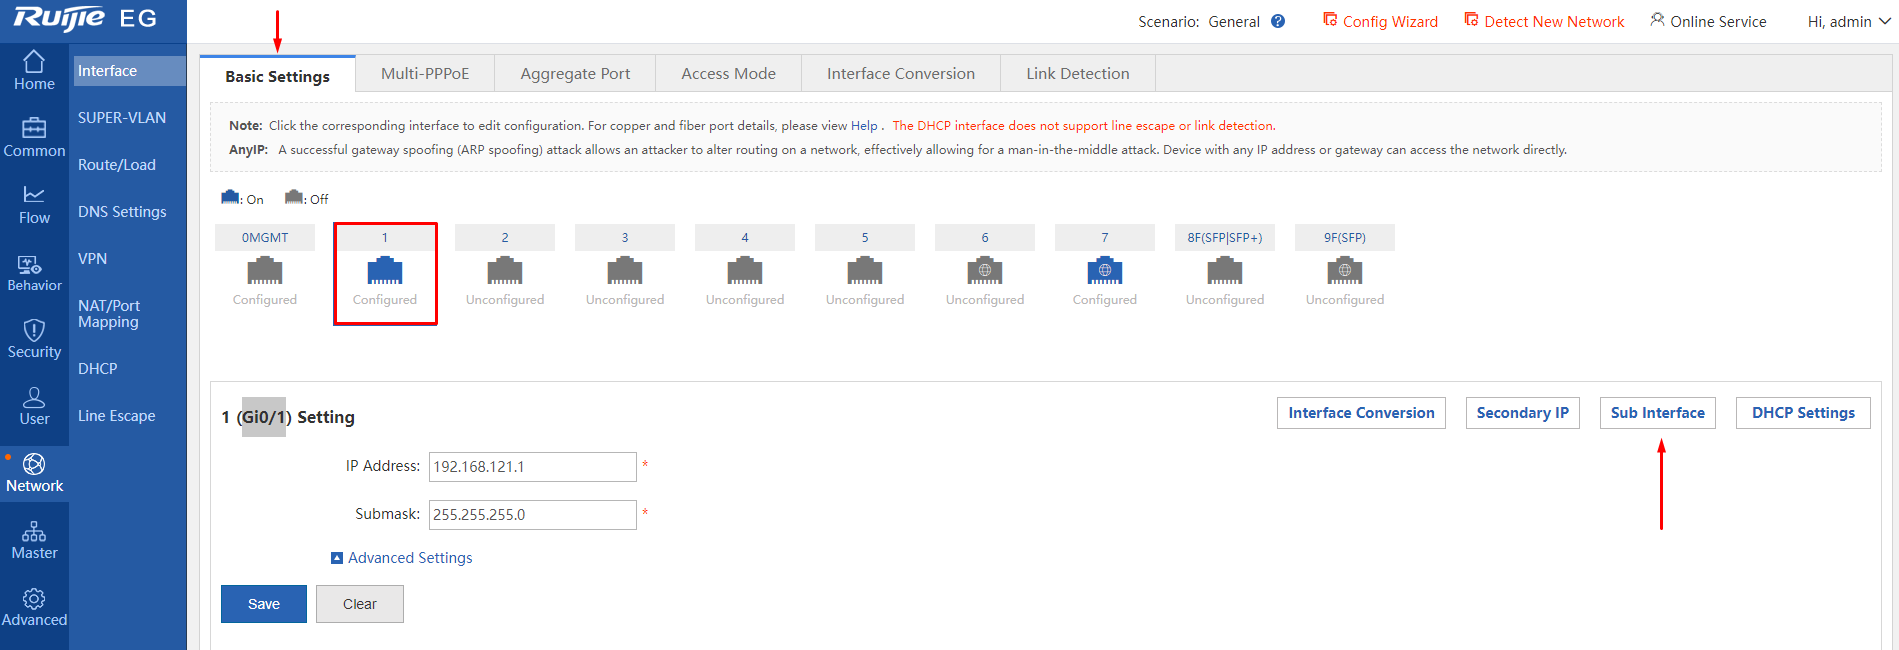Click the Ruijie EG logo

[85, 18]
